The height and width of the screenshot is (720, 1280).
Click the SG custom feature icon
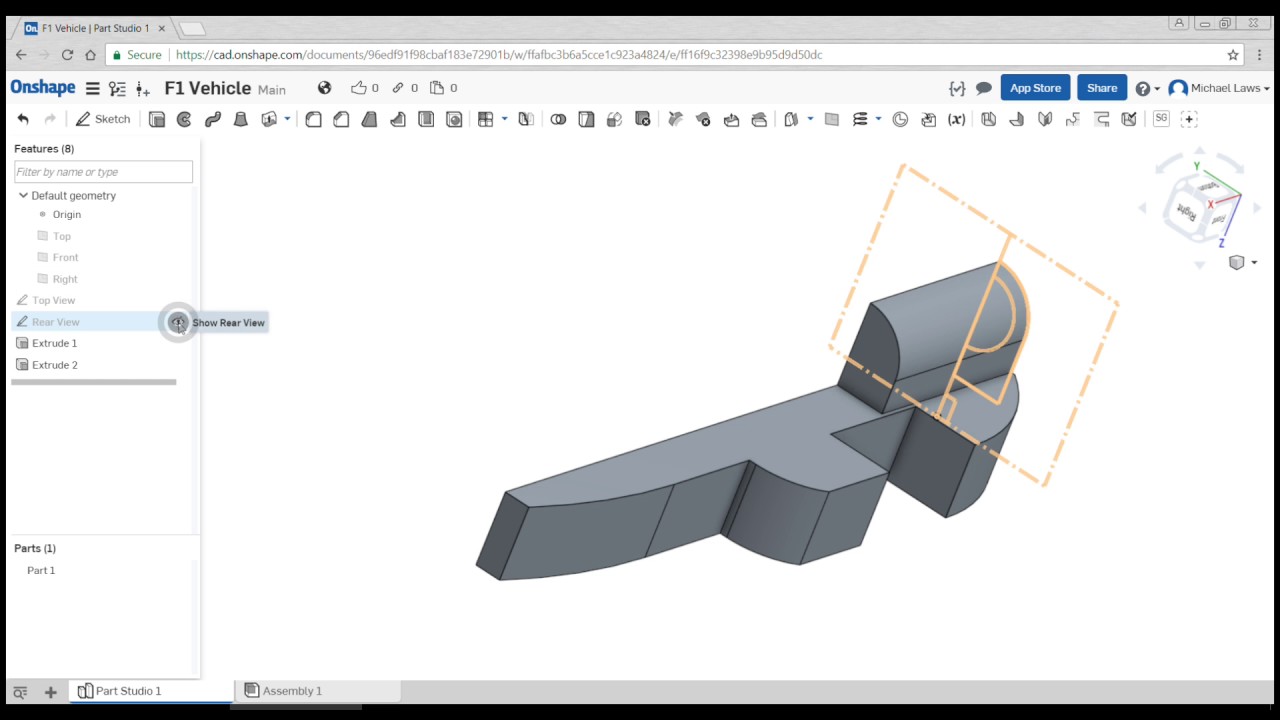[1161, 118]
